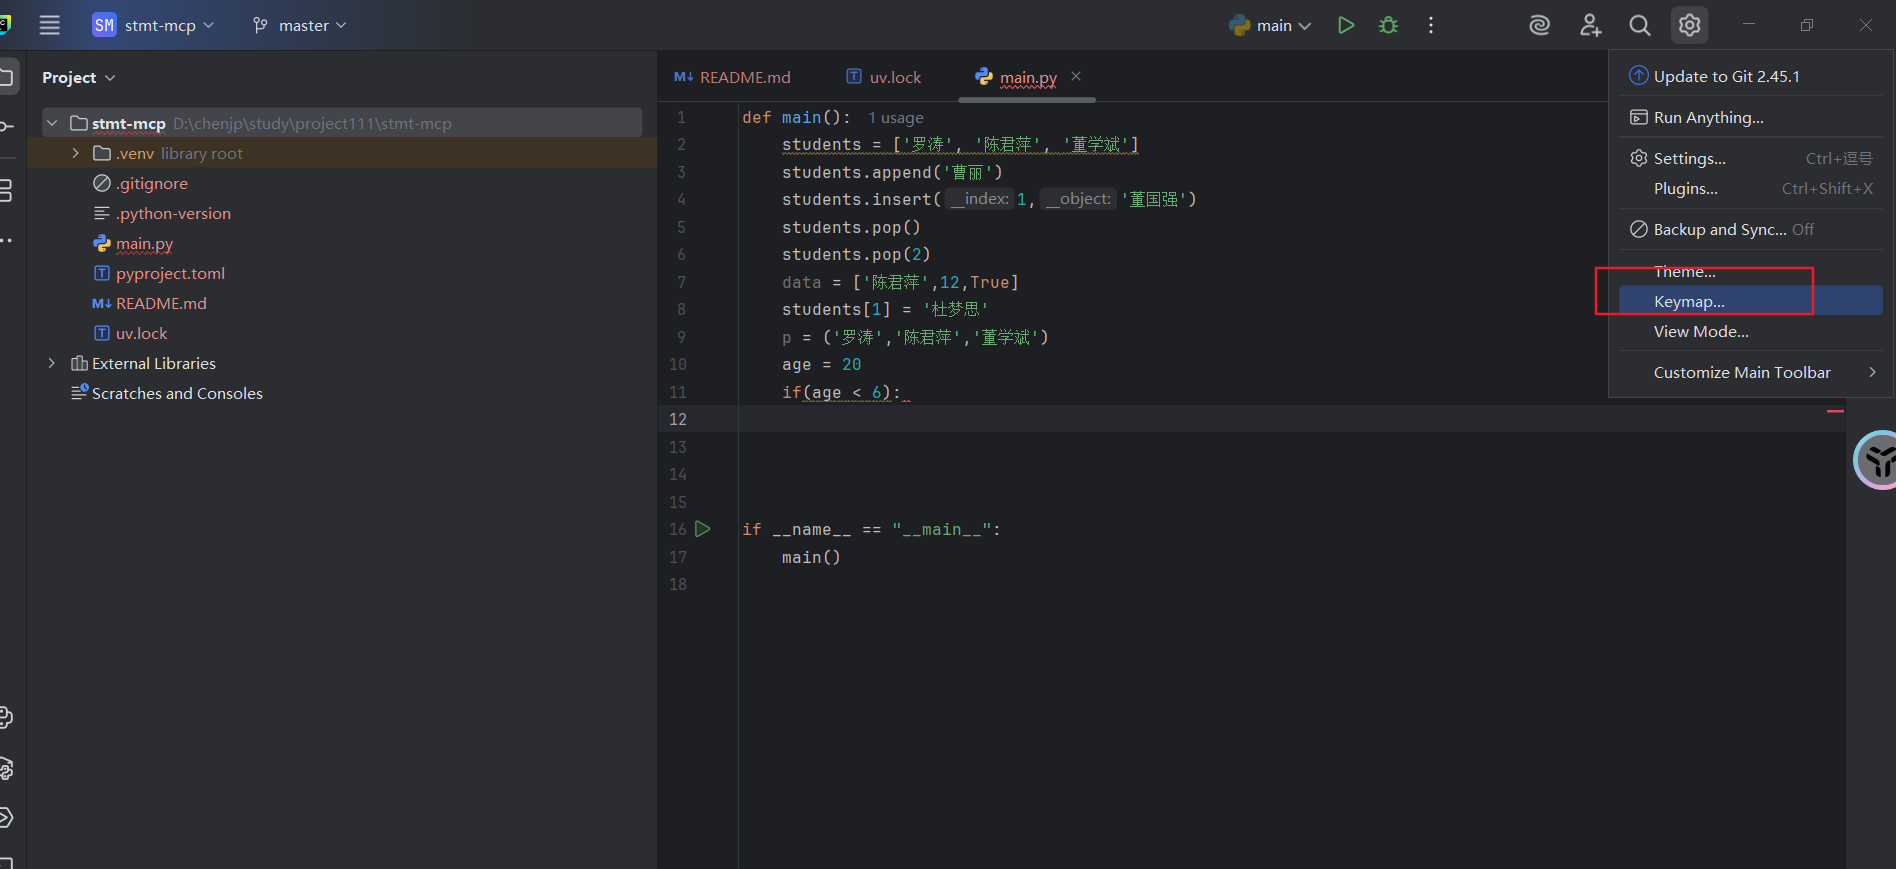The height and width of the screenshot is (869, 1896).
Task: Click the '1 usage' hint link
Action: pyautogui.click(x=895, y=118)
